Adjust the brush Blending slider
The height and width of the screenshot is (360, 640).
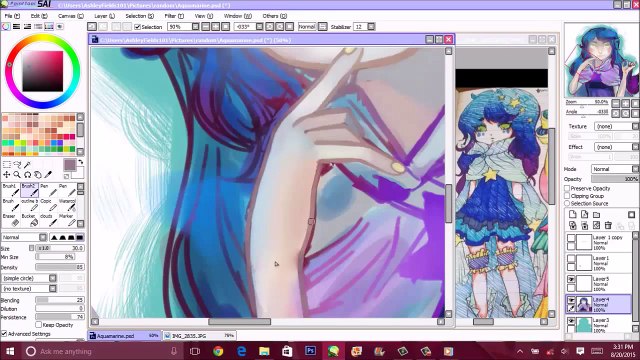coord(60,300)
